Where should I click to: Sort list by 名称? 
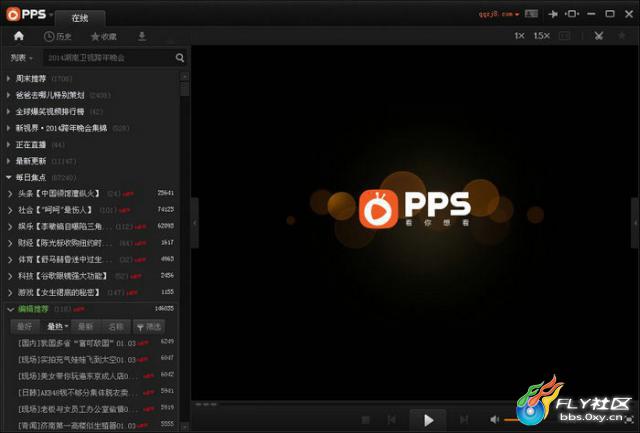[x=116, y=327]
